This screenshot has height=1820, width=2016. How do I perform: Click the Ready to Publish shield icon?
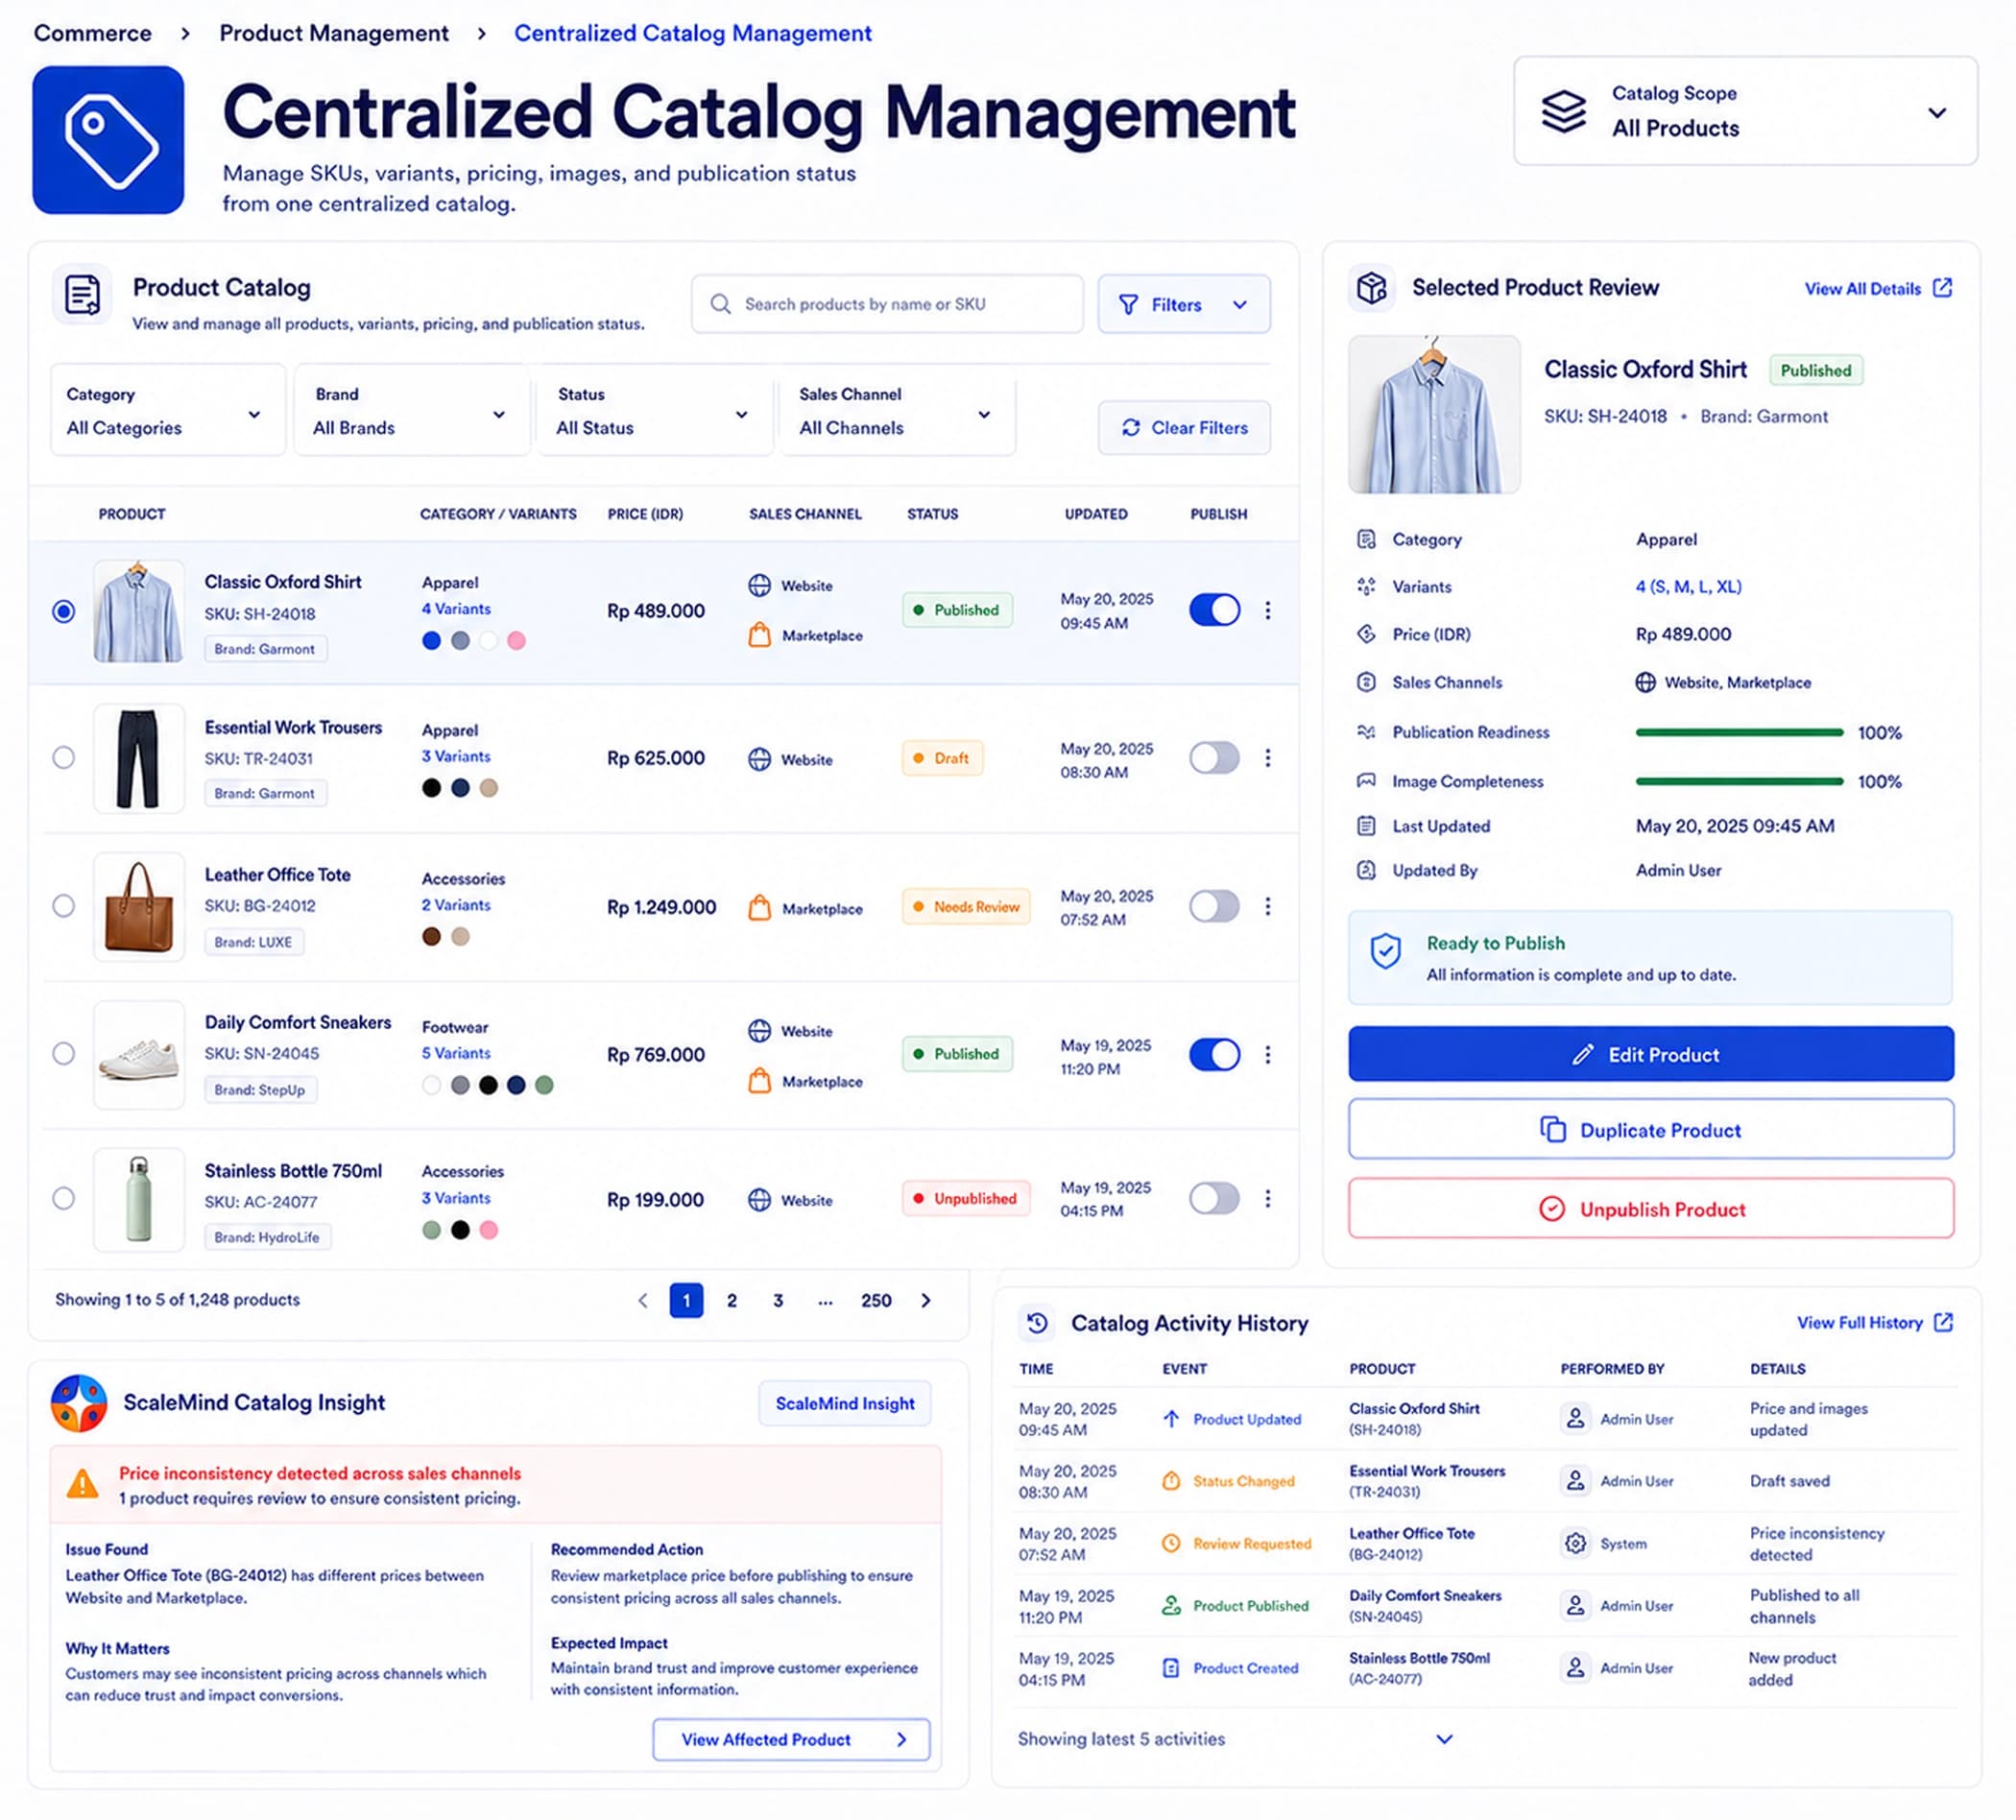click(1385, 951)
